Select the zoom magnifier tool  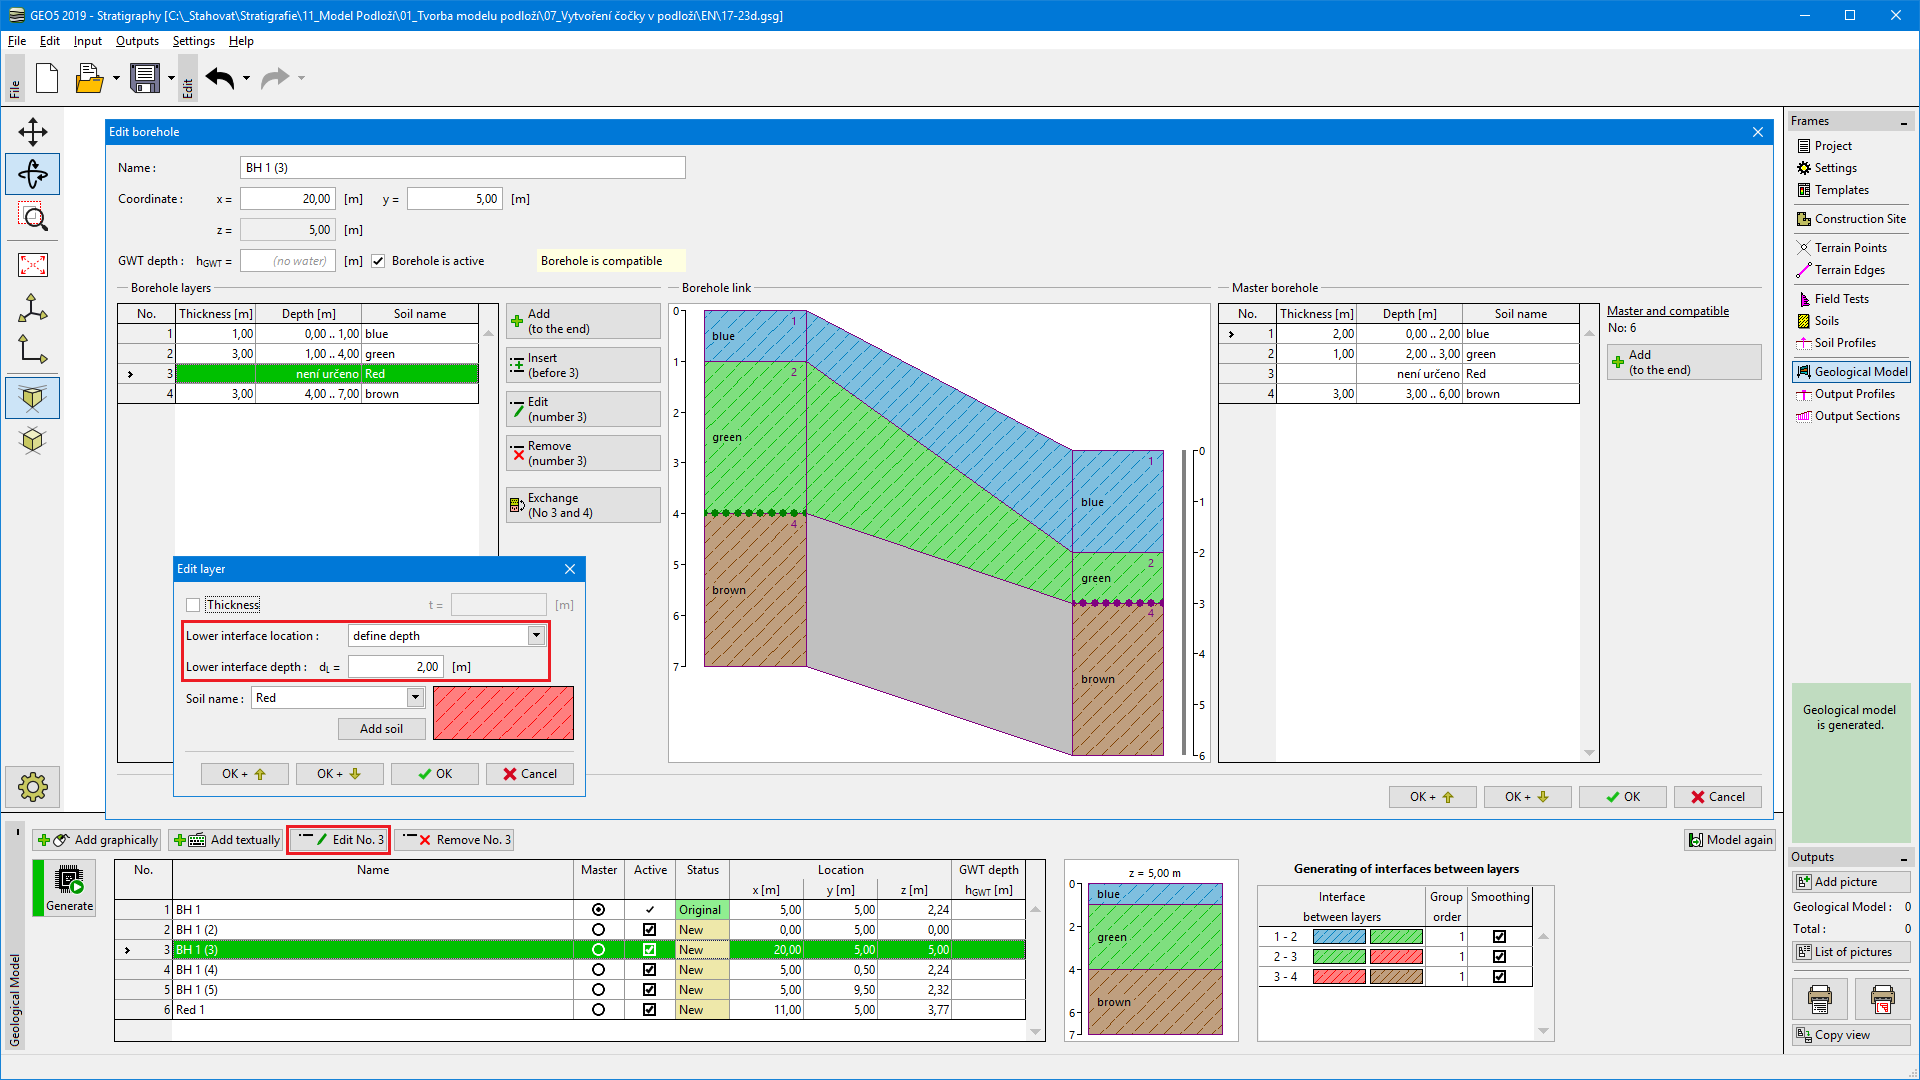[33, 217]
